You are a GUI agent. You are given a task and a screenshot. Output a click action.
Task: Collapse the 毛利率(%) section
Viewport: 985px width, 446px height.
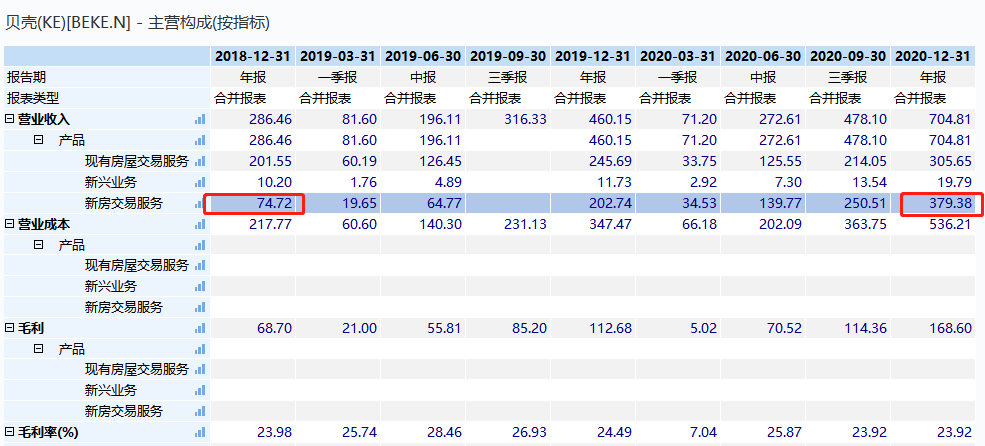pyautogui.click(x=10, y=432)
